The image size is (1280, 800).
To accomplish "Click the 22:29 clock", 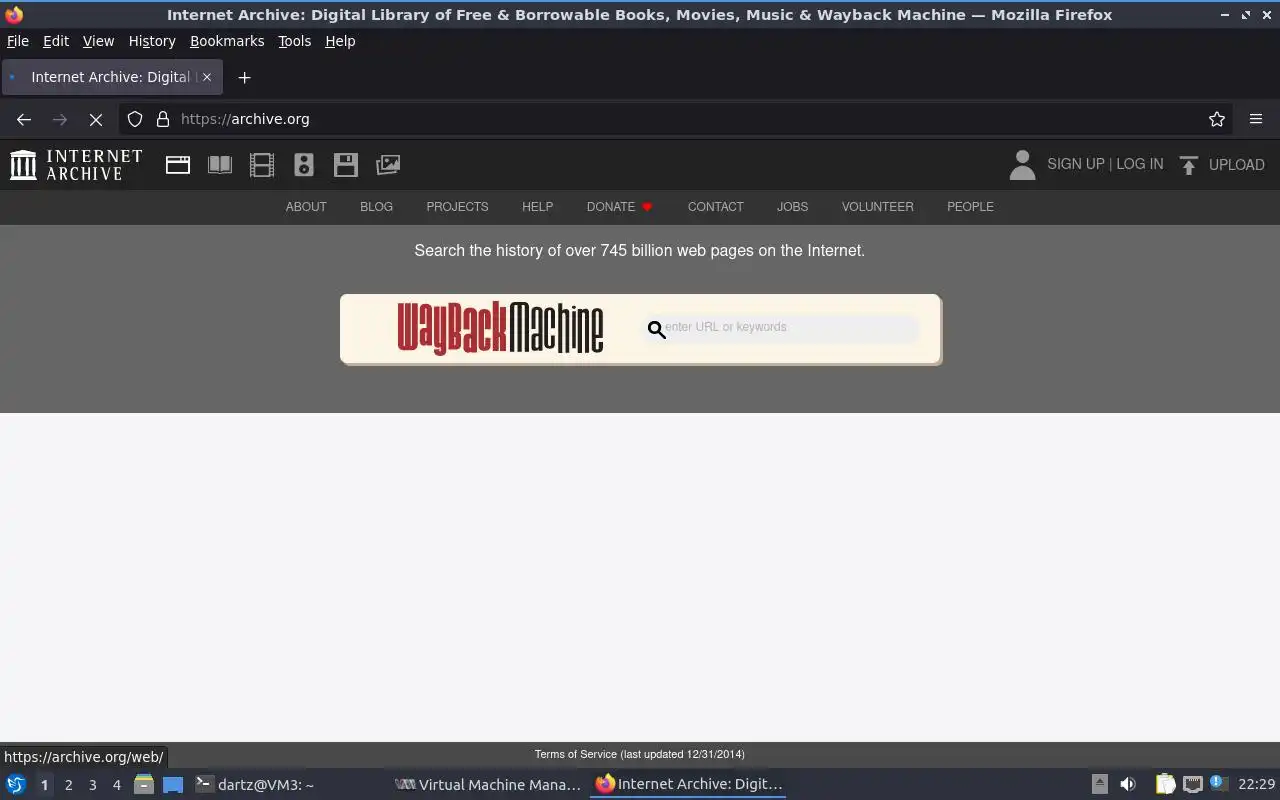I will 1256,784.
